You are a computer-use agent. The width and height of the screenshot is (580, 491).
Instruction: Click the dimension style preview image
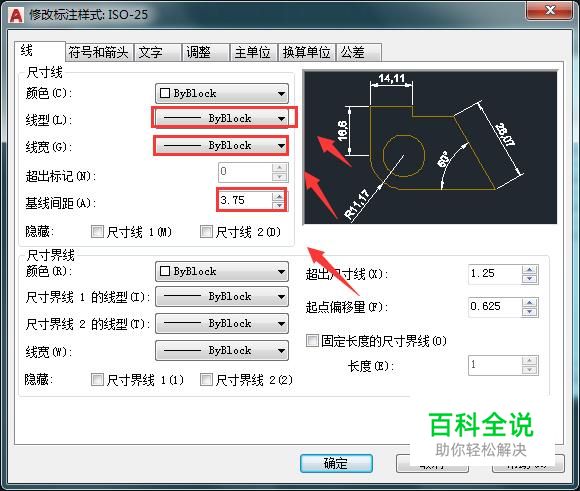430,147
